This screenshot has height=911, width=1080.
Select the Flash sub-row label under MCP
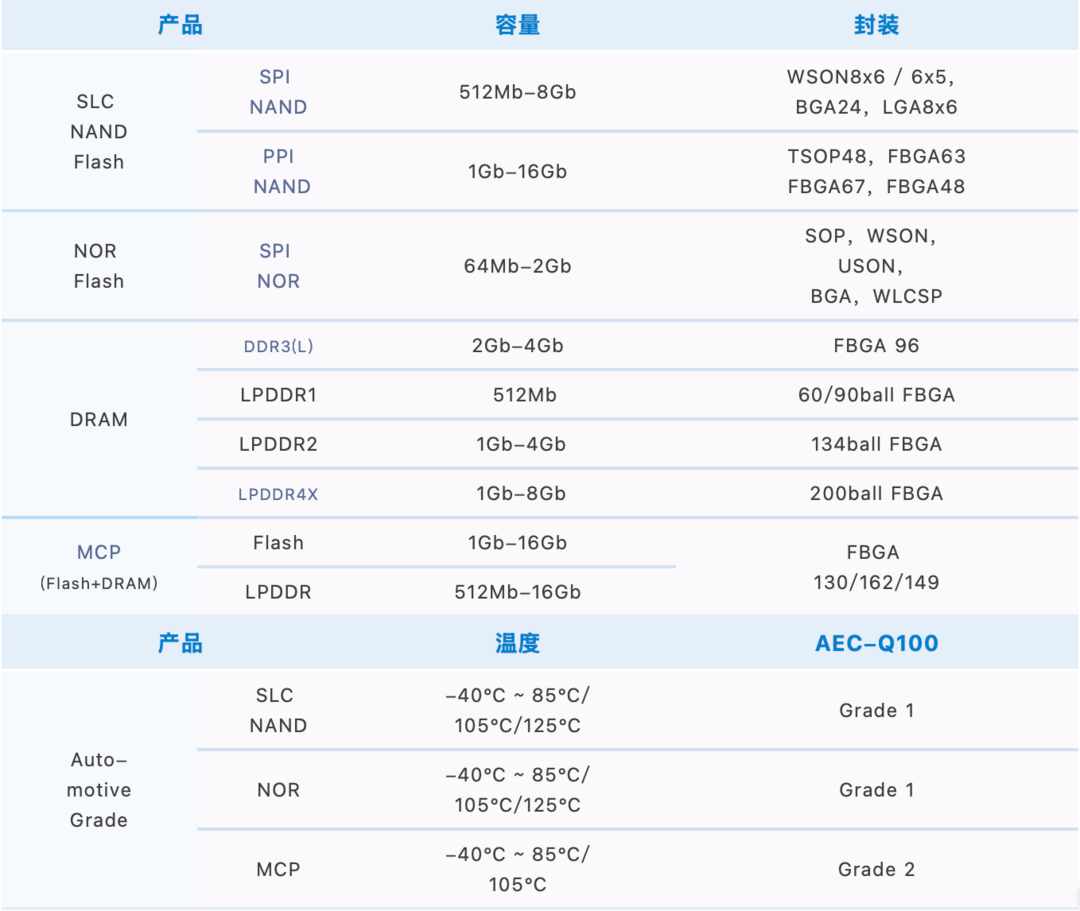pos(278,543)
